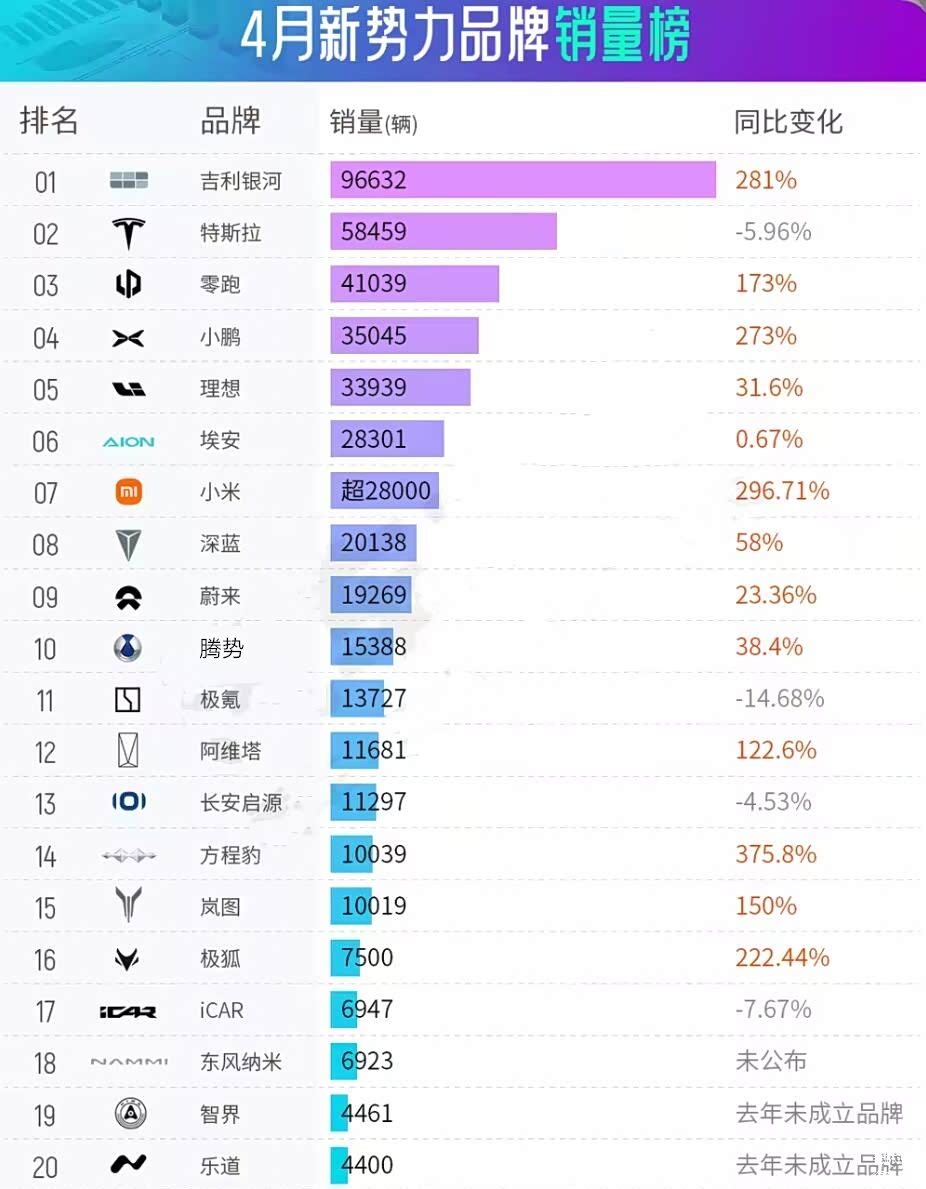Screen dimensions: 926x1189
Task: Click the orange Xiaomi logo
Action: coord(128,492)
